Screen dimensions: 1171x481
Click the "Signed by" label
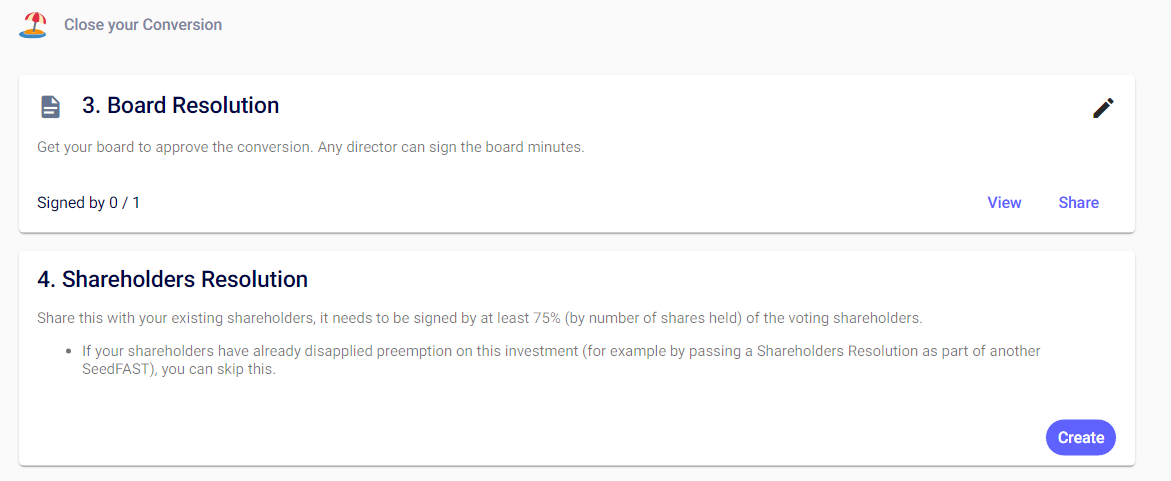(x=70, y=203)
